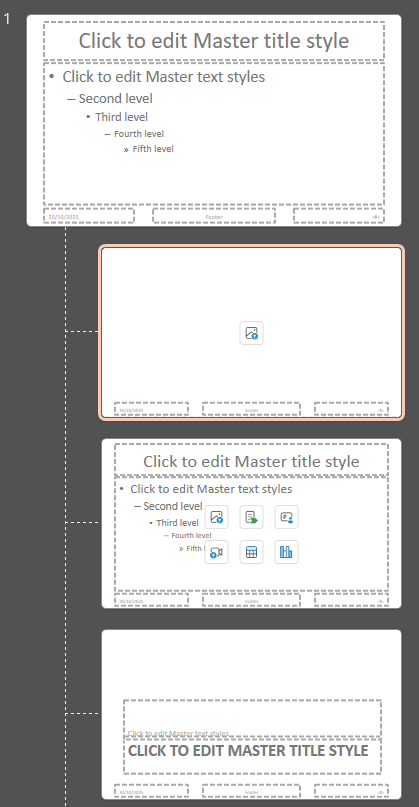419x807 pixels.
Task: Click 'Third level' in the content layout thumbnail
Action: coord(177,523)
